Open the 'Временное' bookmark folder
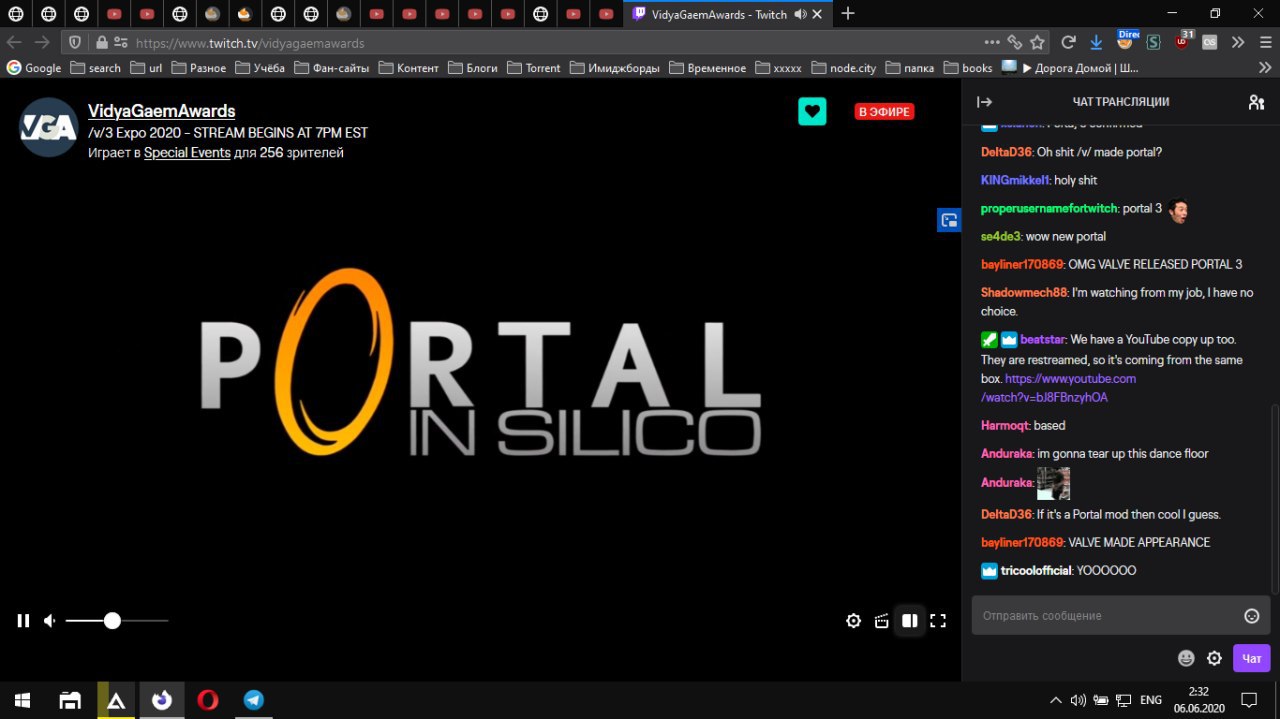 708,68
